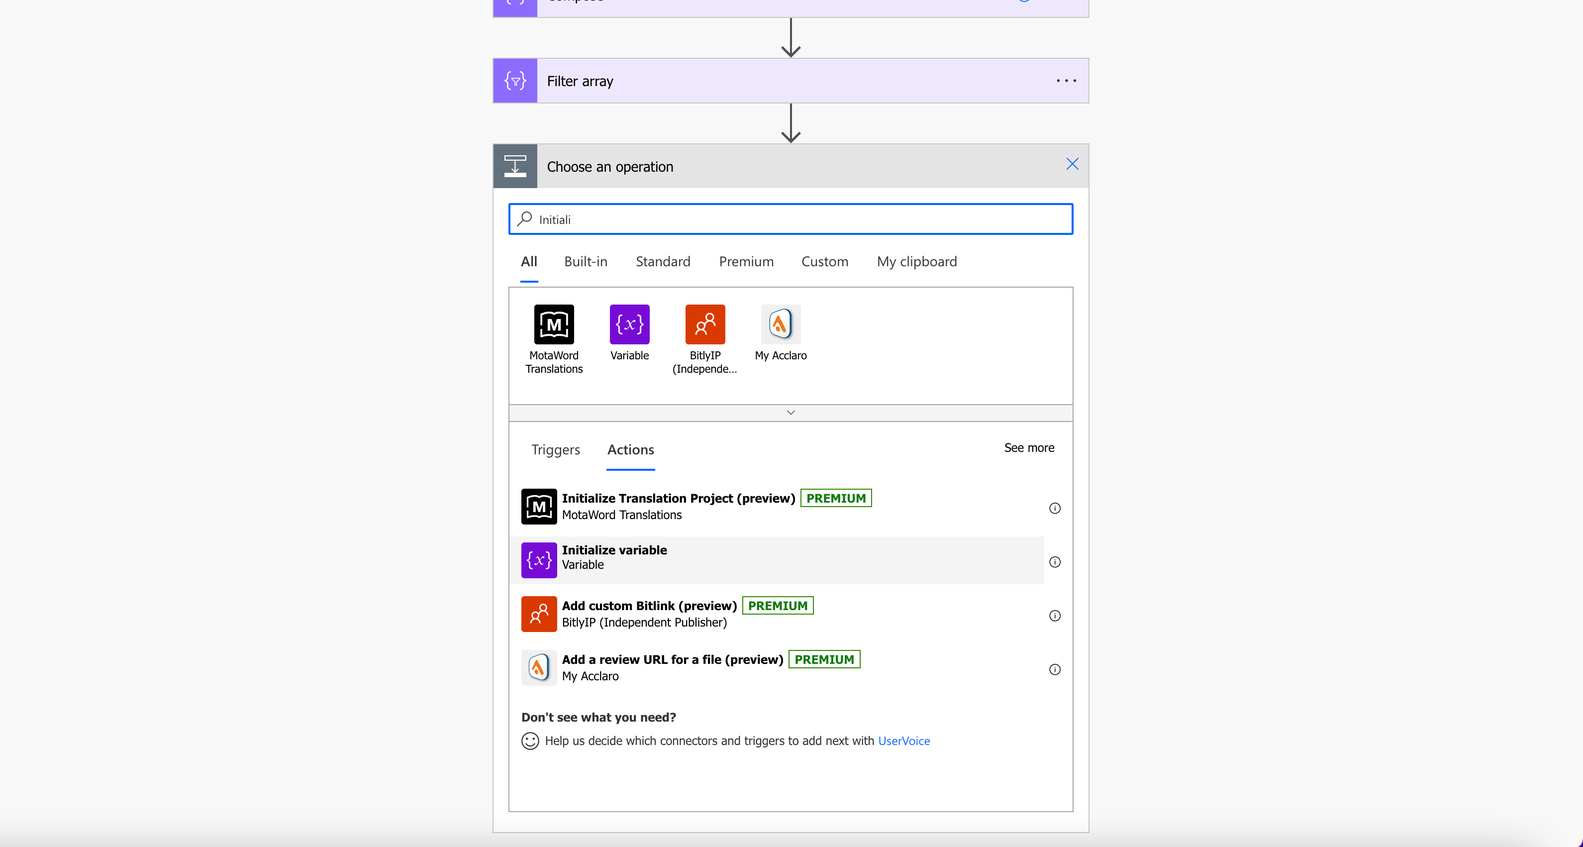
Task: Click See more actions
Action: tap(1029, 448)
